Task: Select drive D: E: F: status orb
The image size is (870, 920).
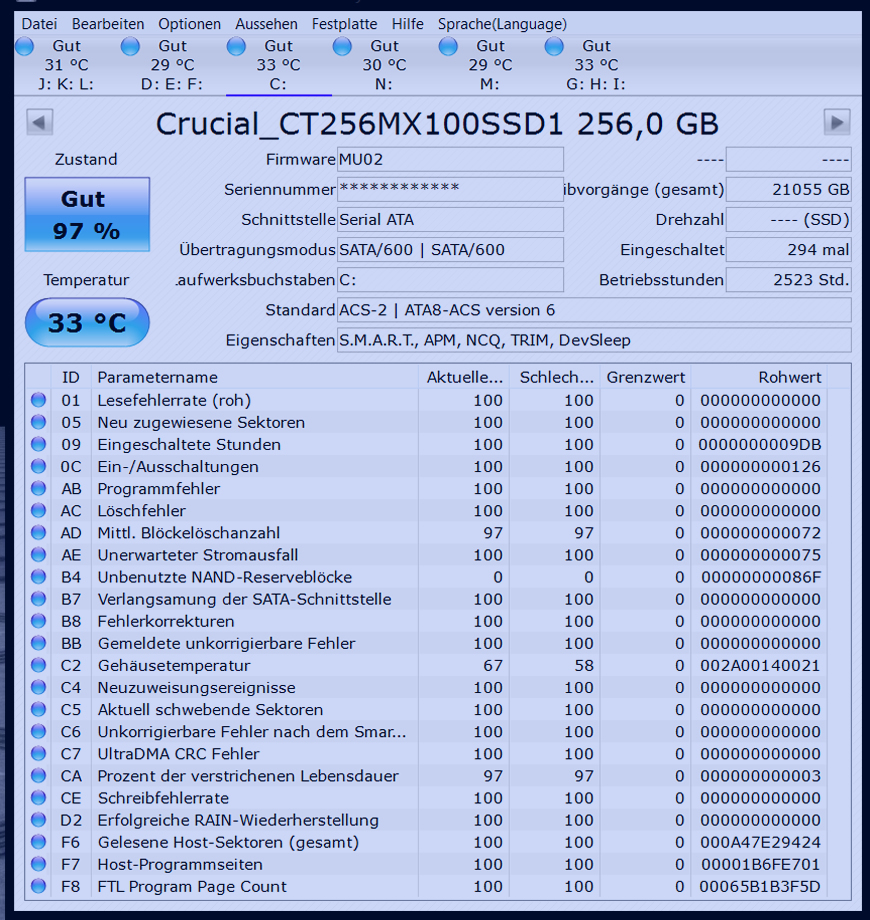Action: pyautogui.click(x=130, y=46)
